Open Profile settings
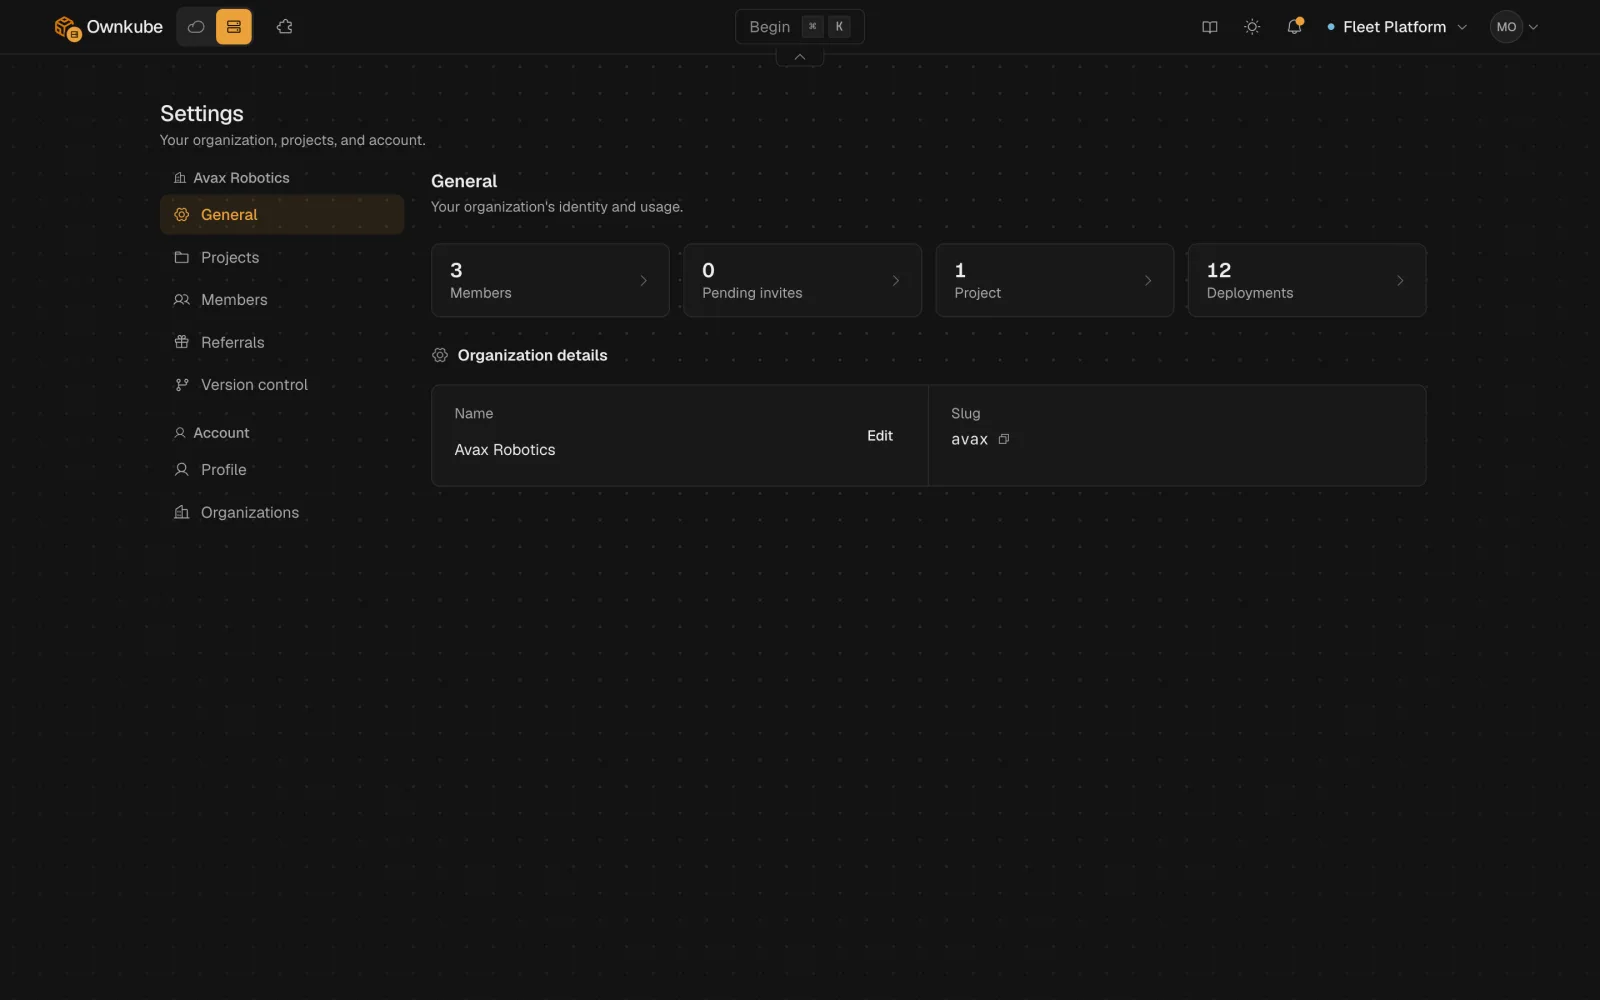The width and height of the screenshot is (1600, 1000). click(282, 469)
